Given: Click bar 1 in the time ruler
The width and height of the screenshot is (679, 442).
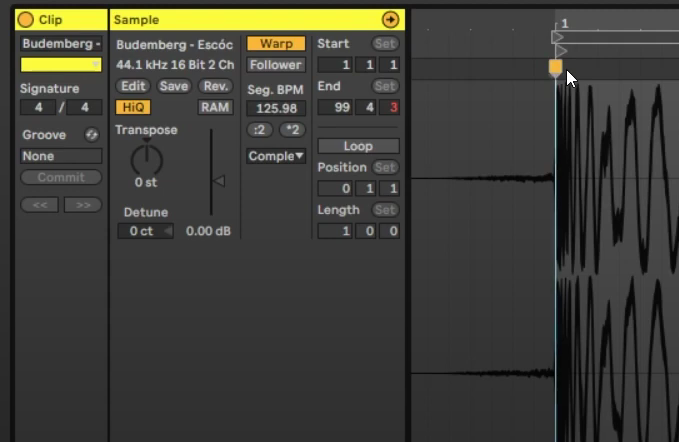Looking at the screenshot, I should (x=564, y=23).
